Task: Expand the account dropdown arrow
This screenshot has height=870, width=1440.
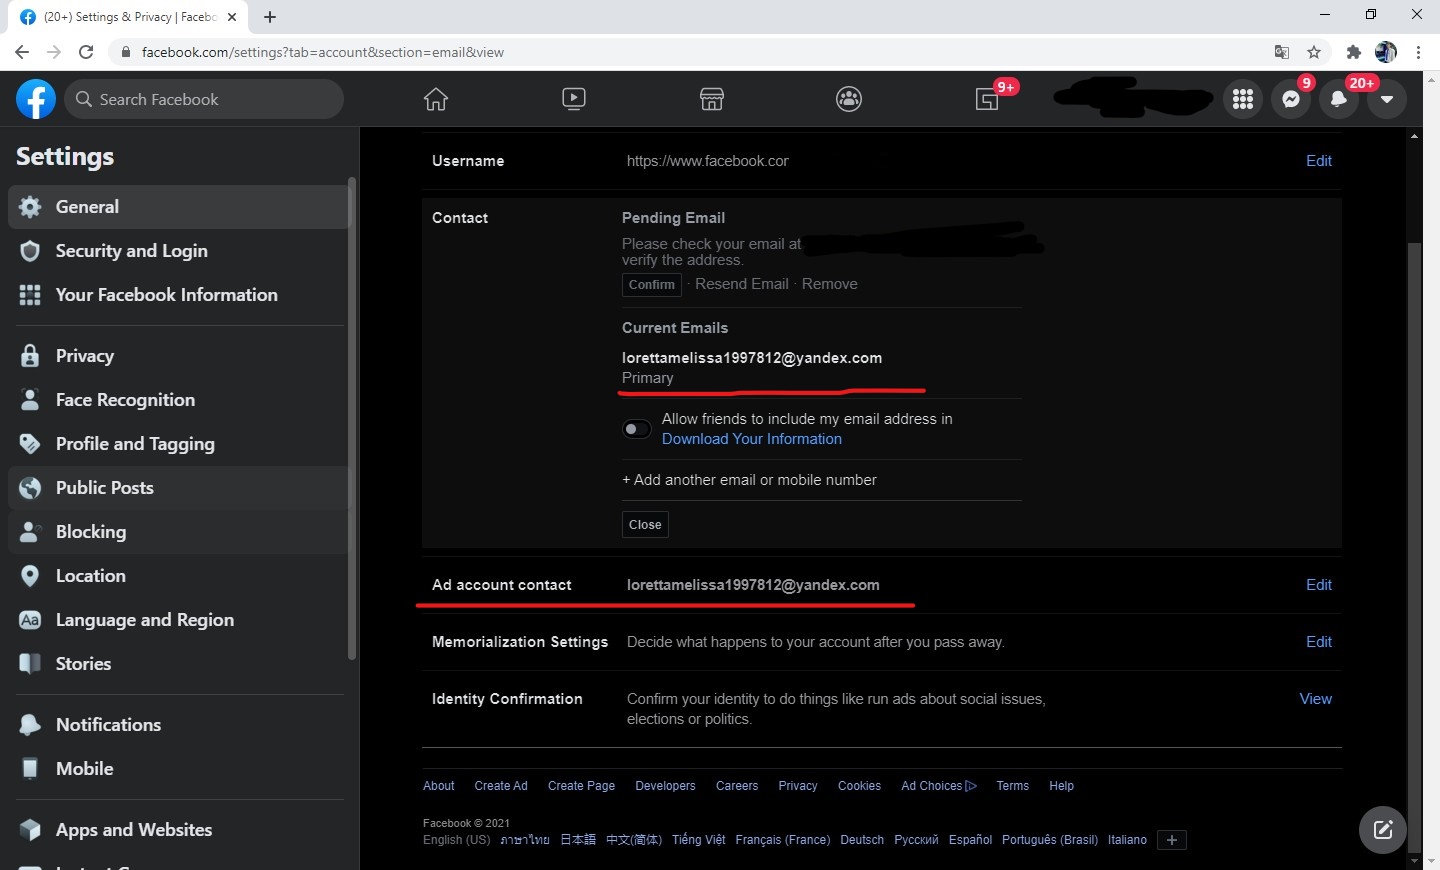Action: (x=1387, y=99)
